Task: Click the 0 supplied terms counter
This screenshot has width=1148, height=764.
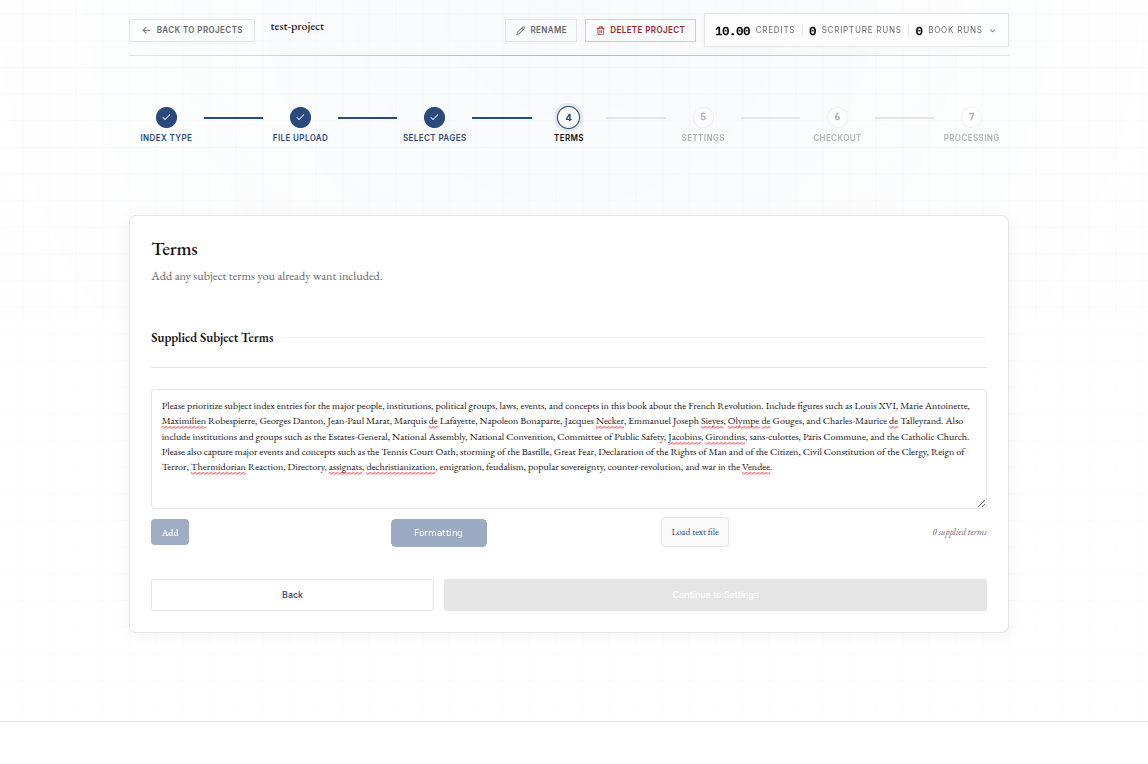Action: (959, 532)
